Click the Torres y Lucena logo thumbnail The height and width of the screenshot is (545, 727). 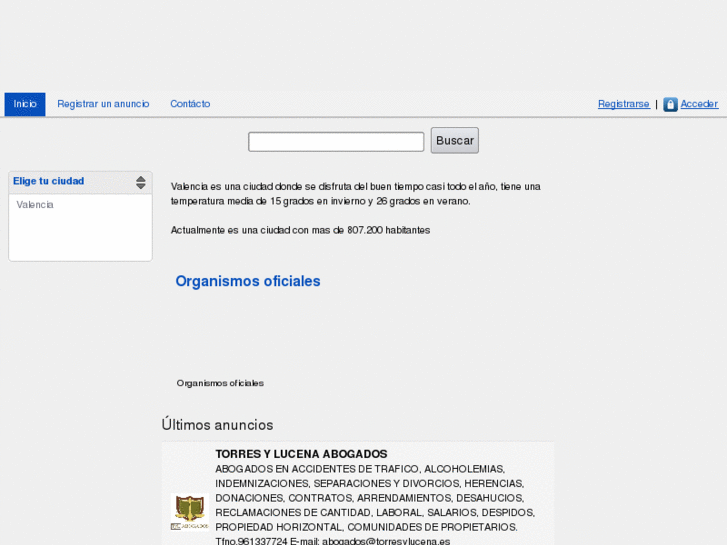190,512
